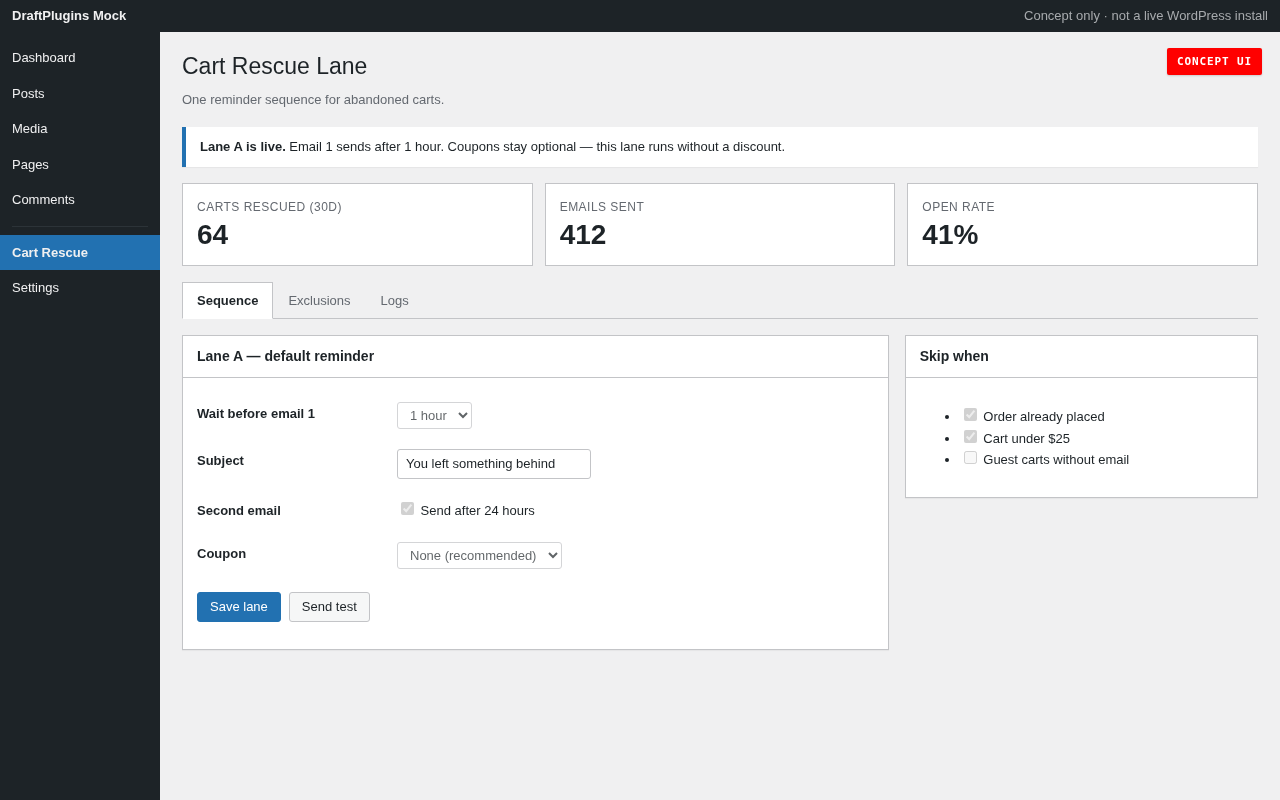Open Dashboard in the sidebar
This screenshot has width=1280, height=800.
click(x=80, y=58)
